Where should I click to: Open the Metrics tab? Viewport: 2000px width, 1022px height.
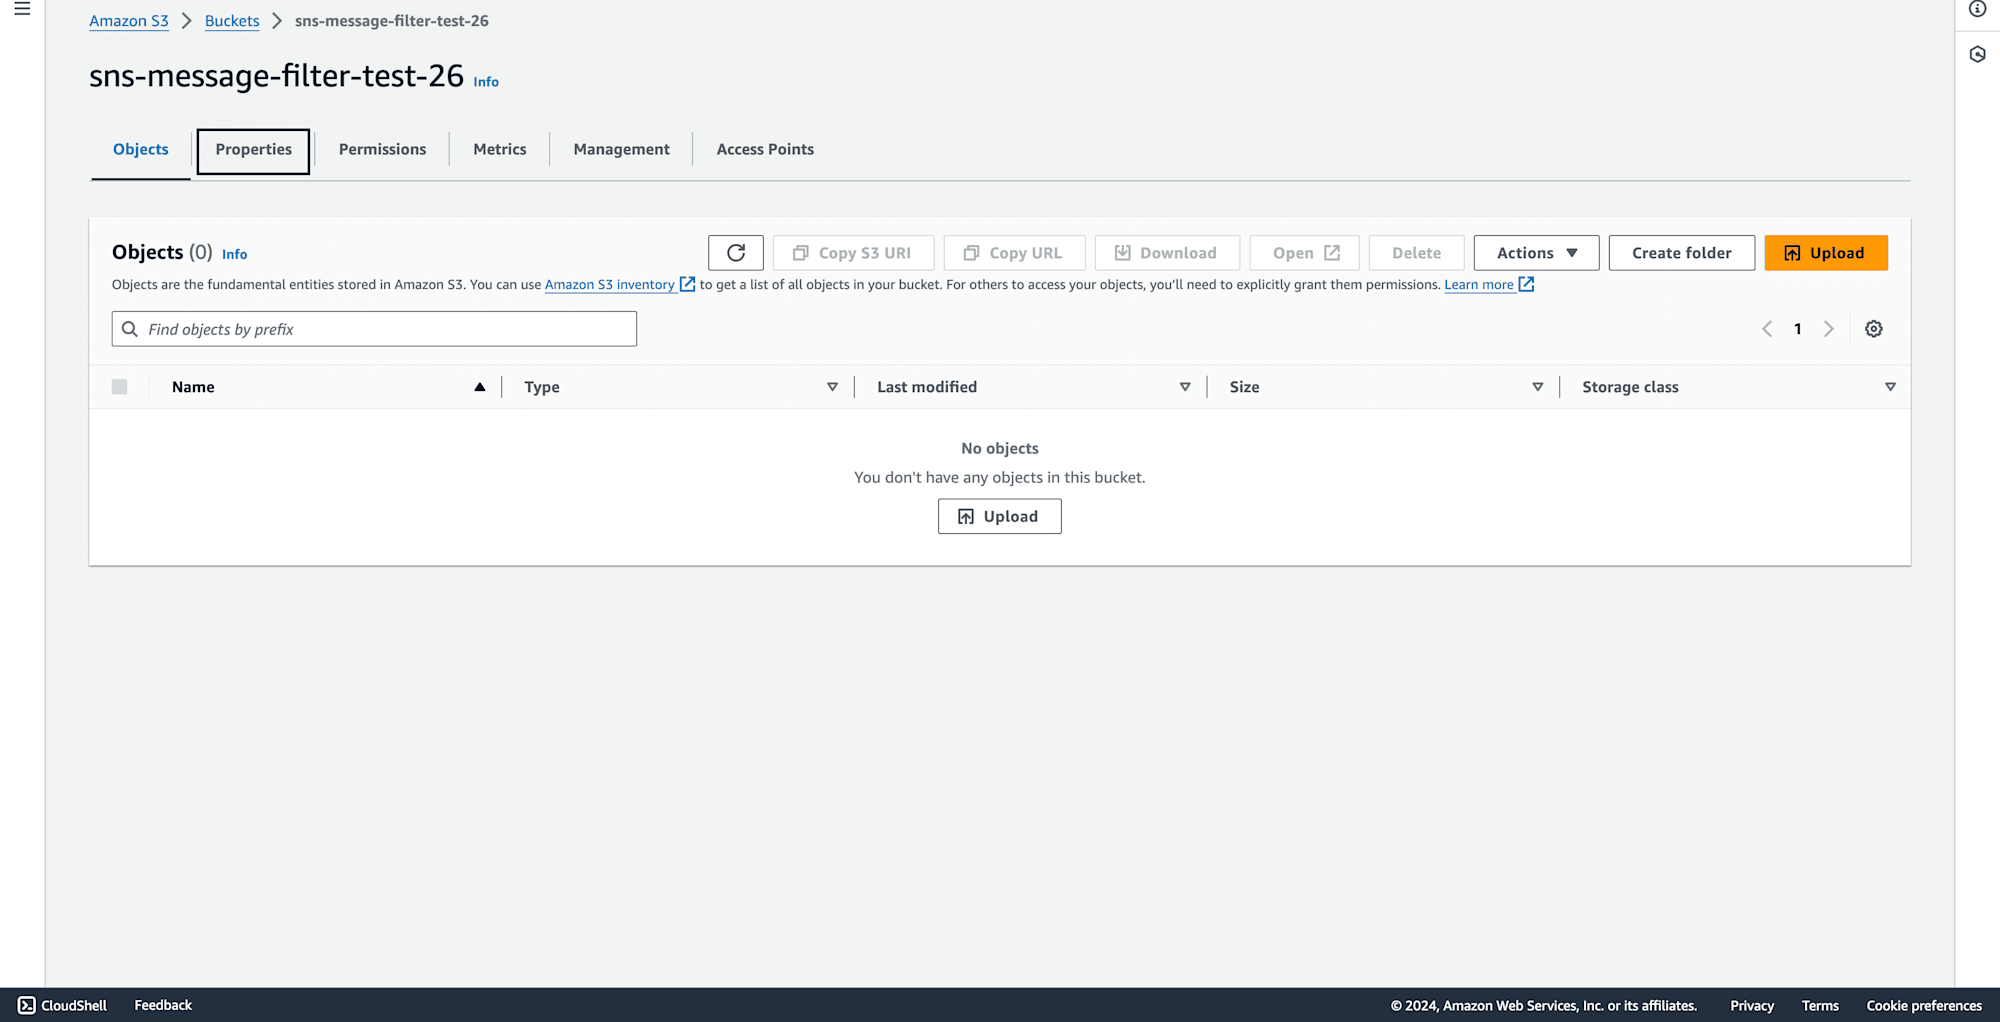tap(500, 149)
